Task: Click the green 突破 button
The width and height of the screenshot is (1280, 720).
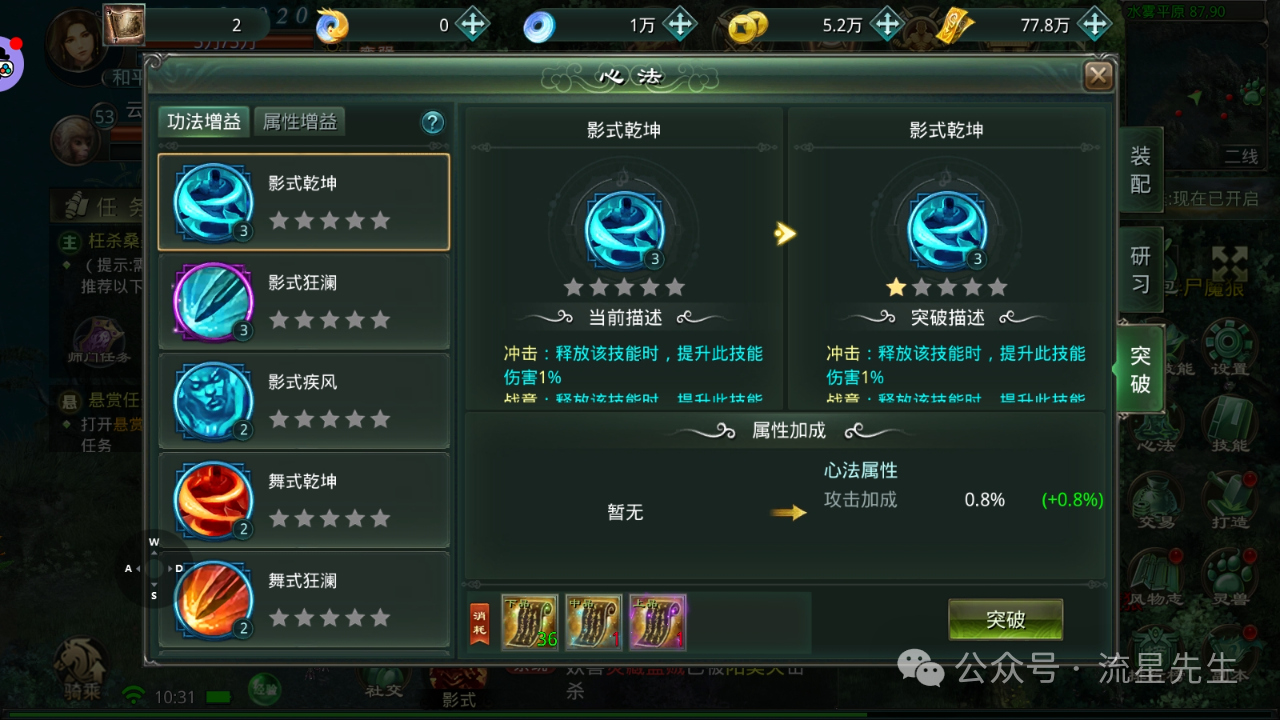Action: pyautogui.click(x=1005, y=620)
